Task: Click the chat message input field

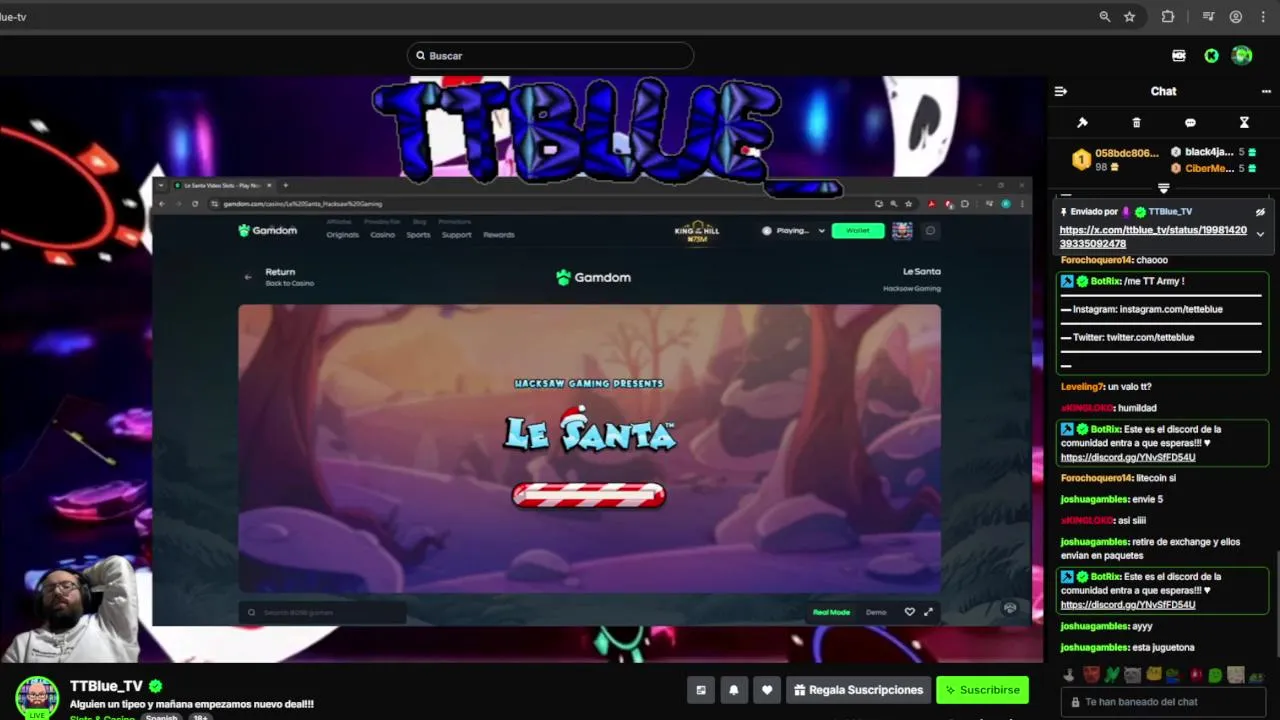Action: point(1162,702)
